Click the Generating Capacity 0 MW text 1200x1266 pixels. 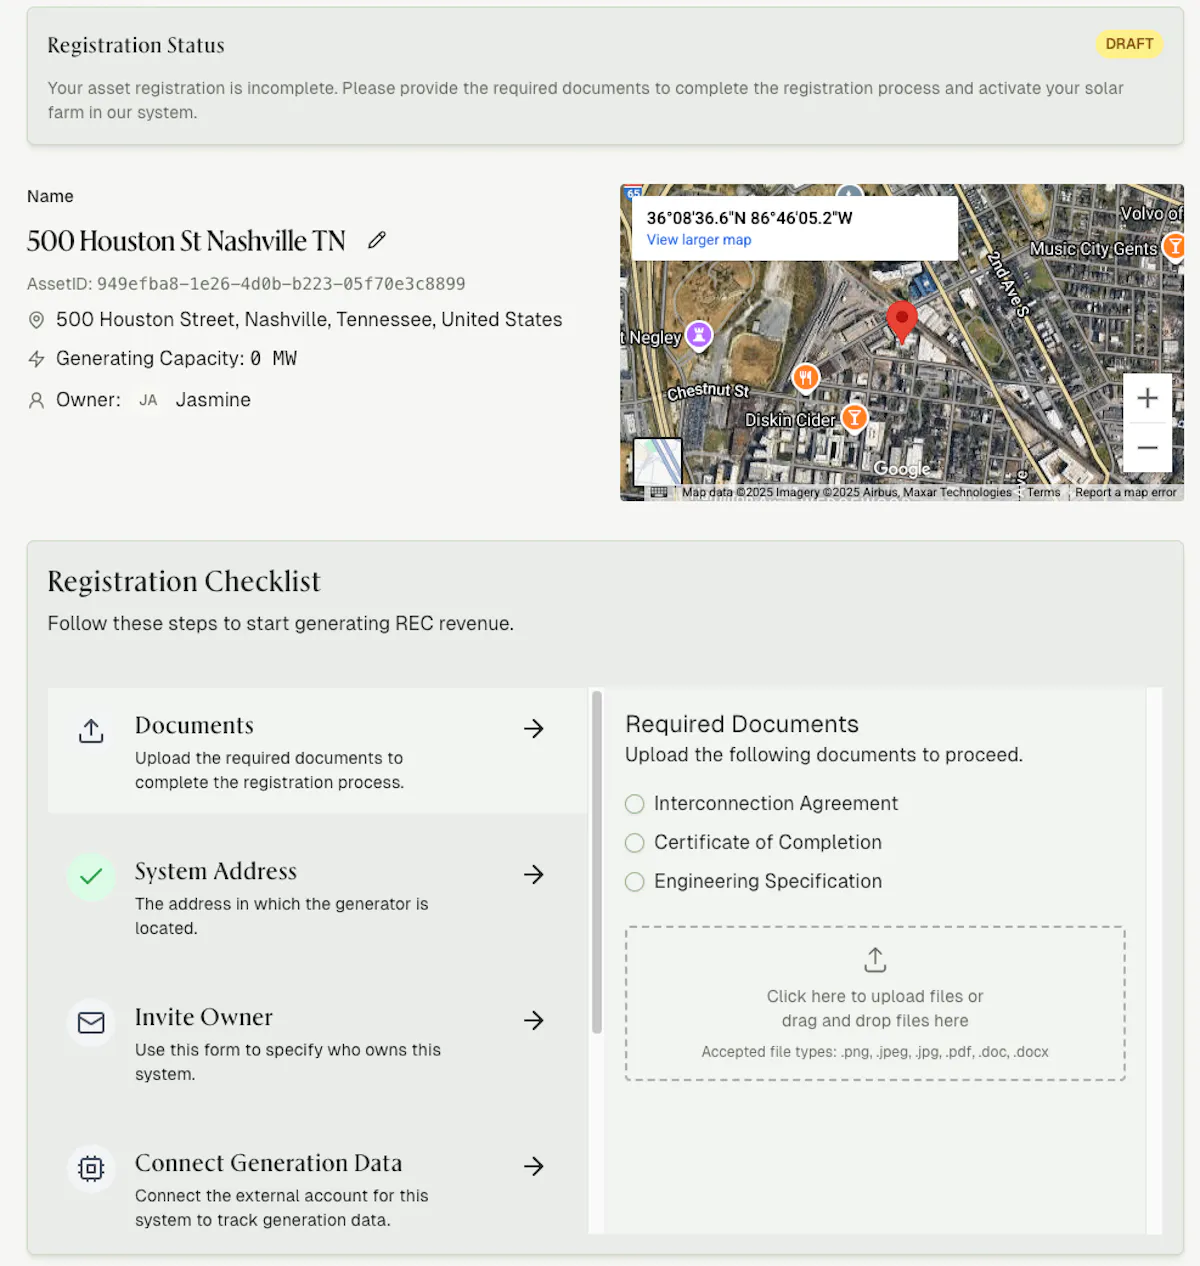(176, 359)
